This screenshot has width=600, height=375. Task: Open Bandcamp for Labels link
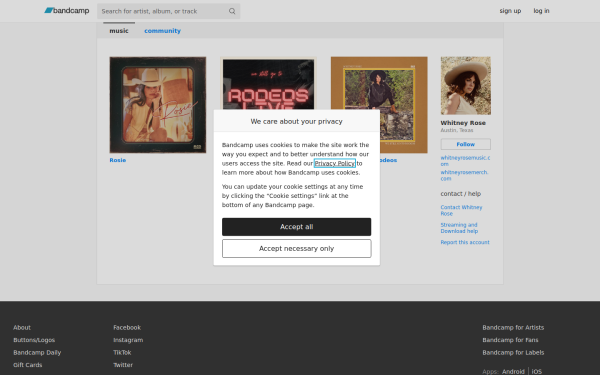(x=513, y=352)
